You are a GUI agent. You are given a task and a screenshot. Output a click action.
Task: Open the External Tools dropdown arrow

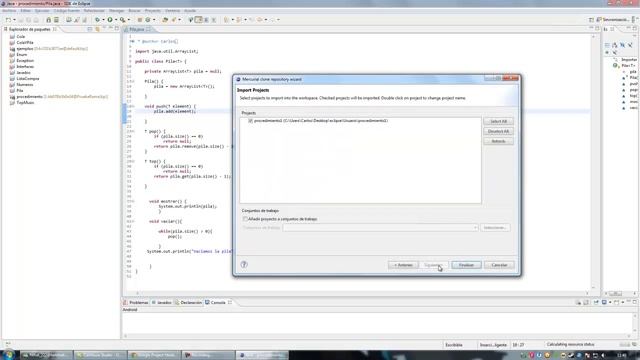pyautogui.click(x=128, y=20)
